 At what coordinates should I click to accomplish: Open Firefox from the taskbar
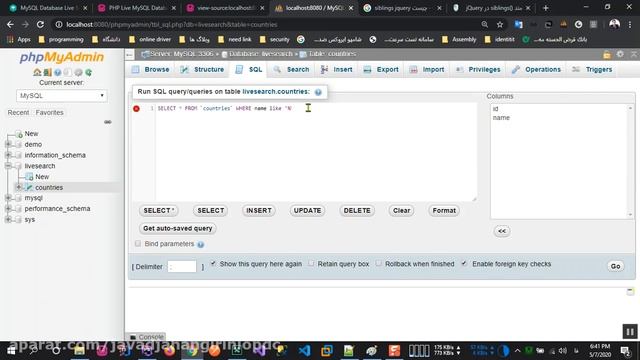pyautogui.click(x=169, y=350)
